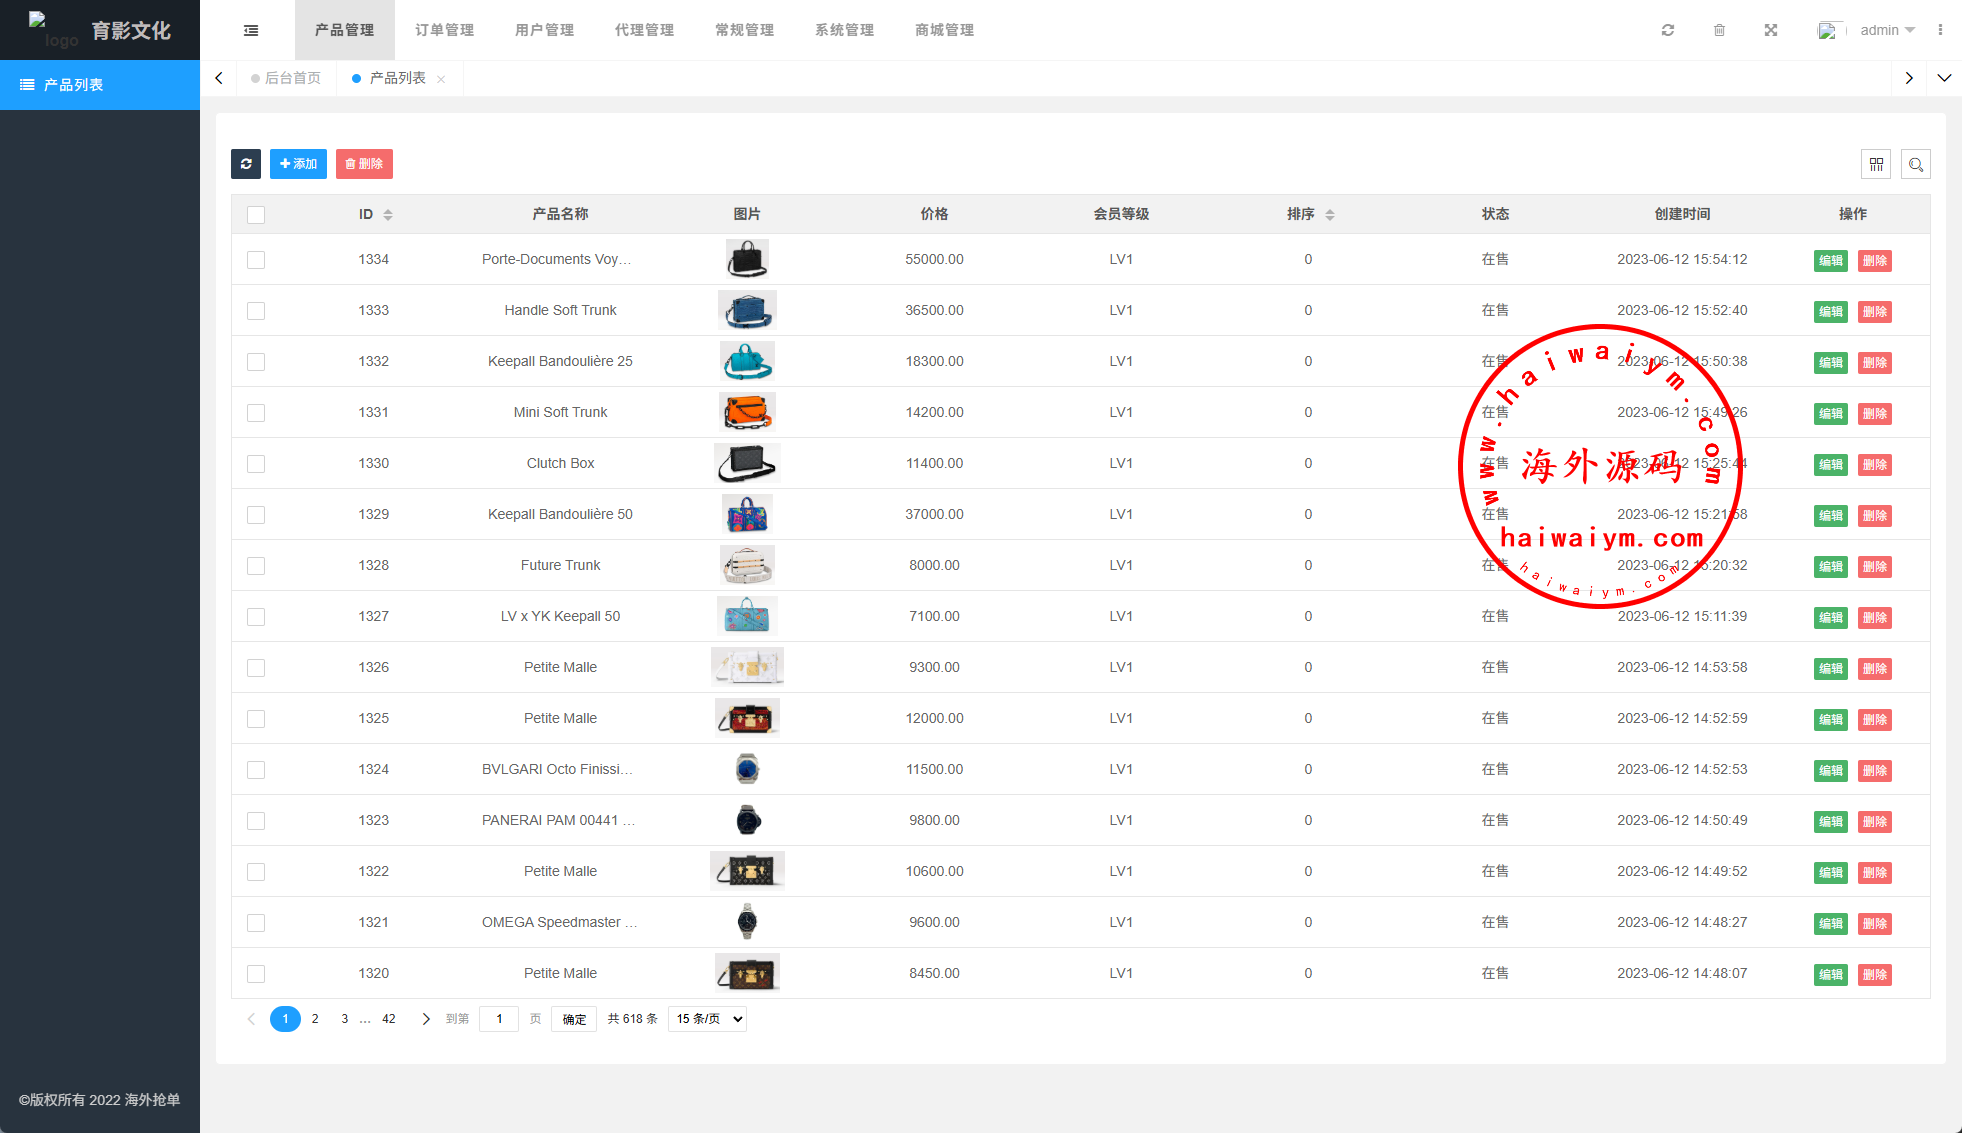Collapse the sidebar with the hamburger icon
The width and height of the screenshot is (1962, 1133).
[251, 30]
